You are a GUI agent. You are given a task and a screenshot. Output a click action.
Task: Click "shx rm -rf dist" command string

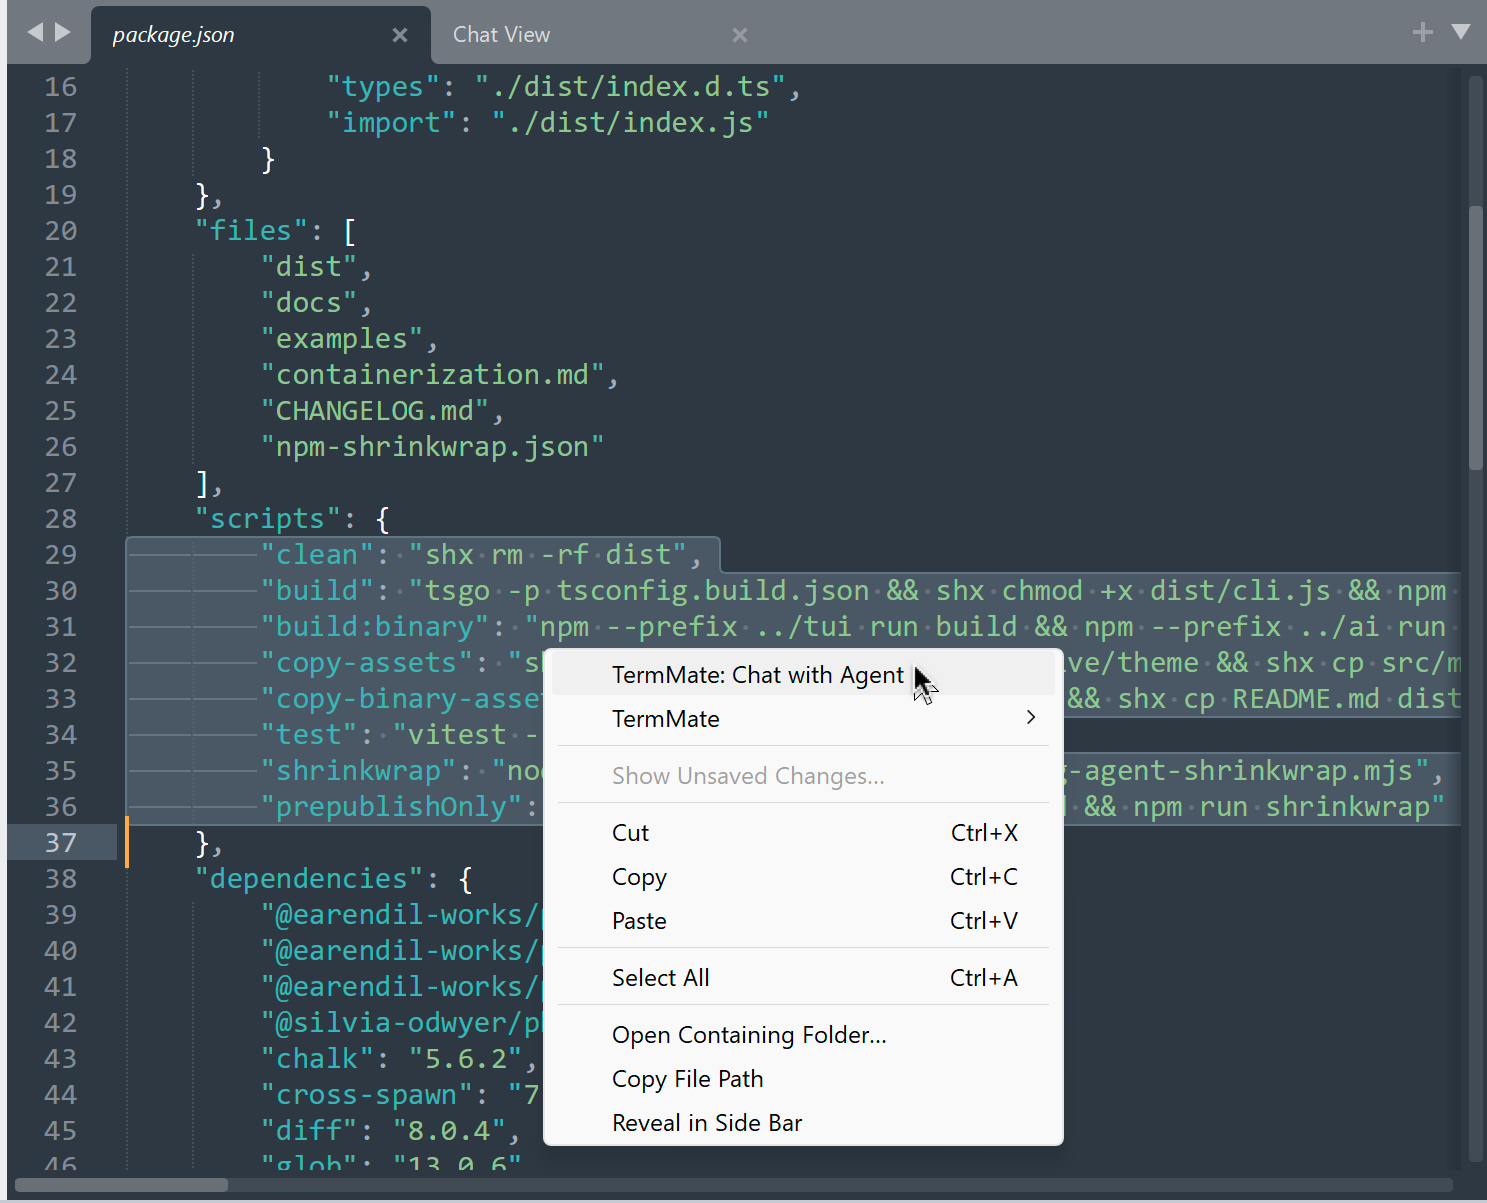coord(547,555)
